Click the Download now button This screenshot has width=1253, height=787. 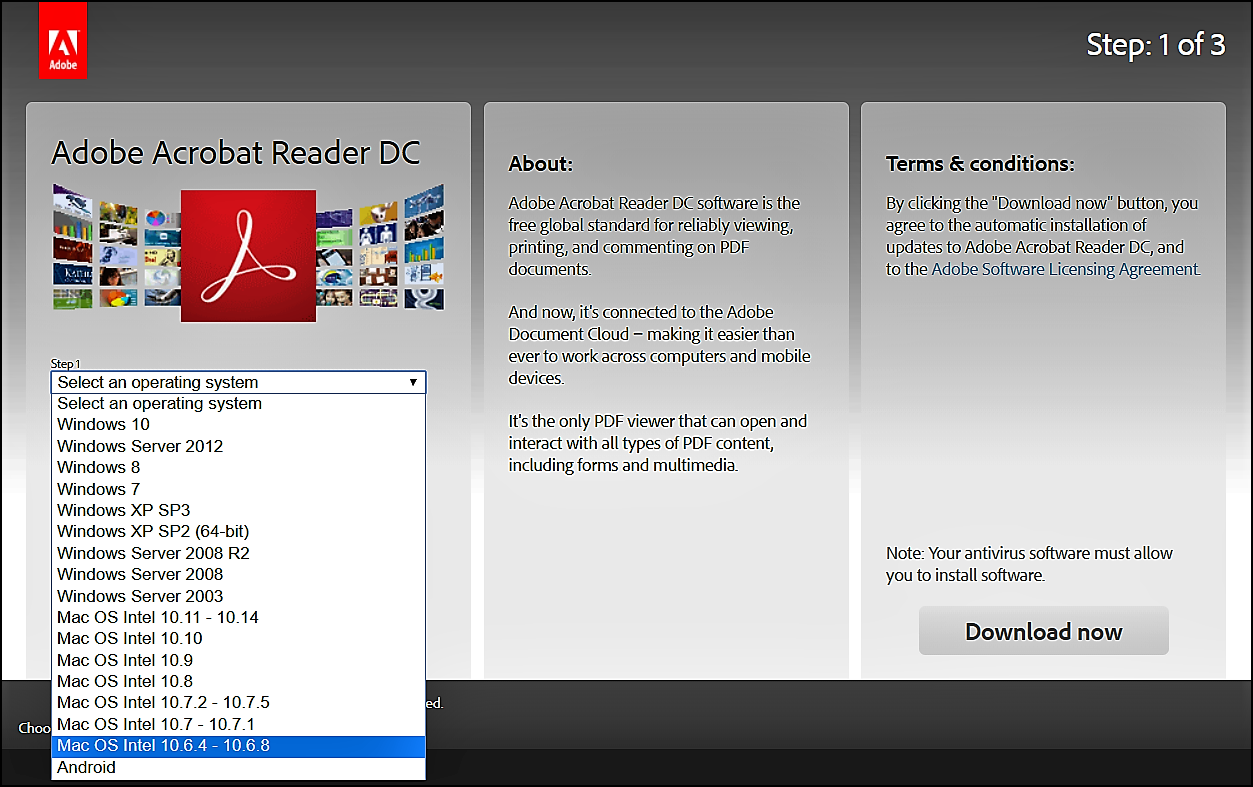pyautogui.click(x=1043, y=631)
